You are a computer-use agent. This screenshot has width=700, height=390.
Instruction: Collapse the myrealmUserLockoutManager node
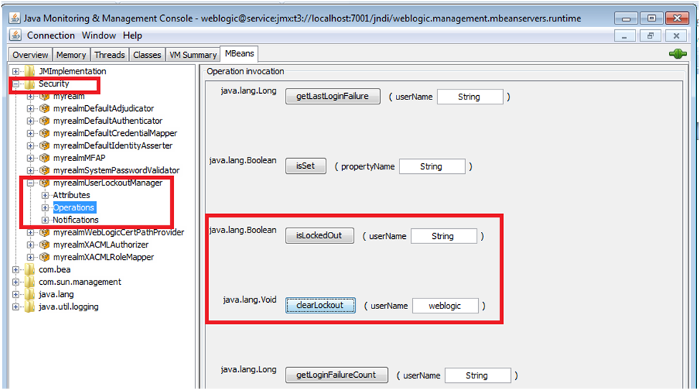coord(30,183)
